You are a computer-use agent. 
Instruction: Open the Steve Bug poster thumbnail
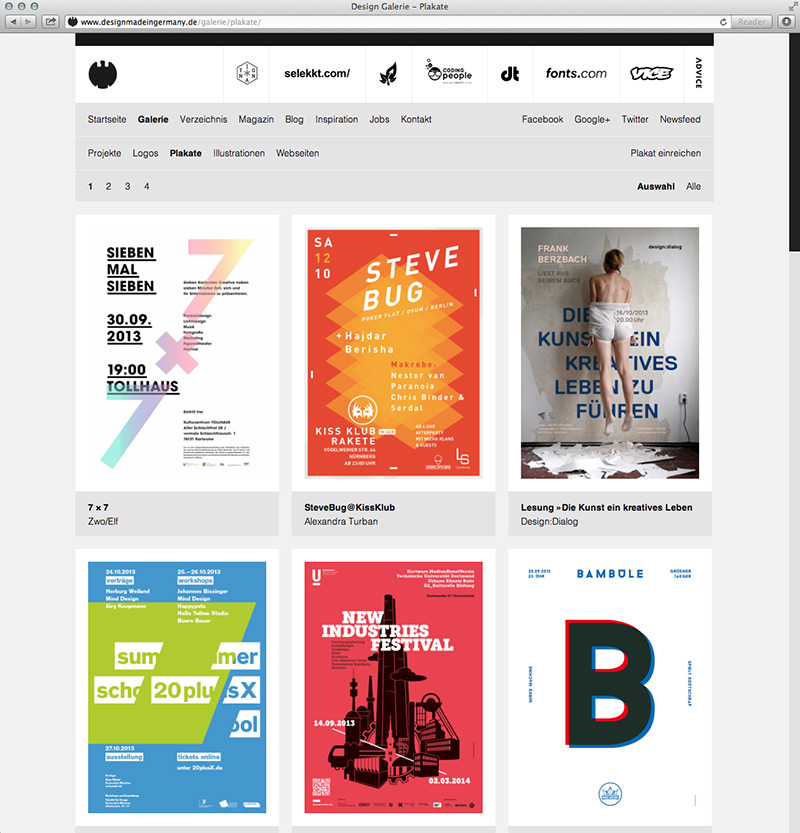[x=393, y=352]
